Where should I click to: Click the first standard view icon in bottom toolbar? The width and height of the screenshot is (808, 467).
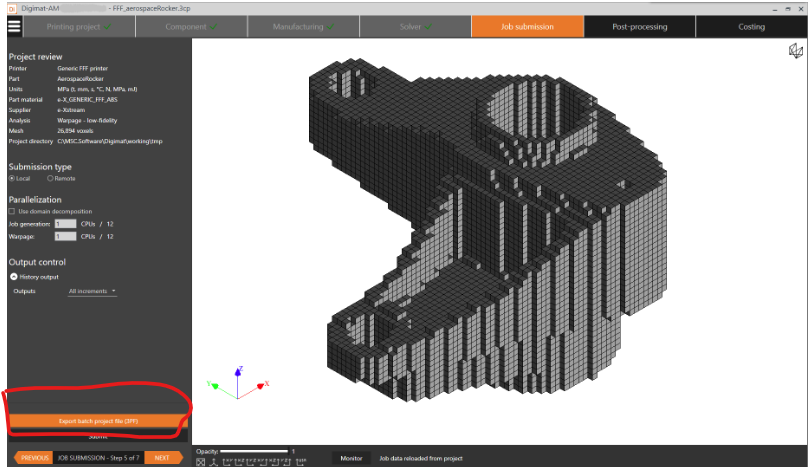pyautogui.click(x=227, y=461)
